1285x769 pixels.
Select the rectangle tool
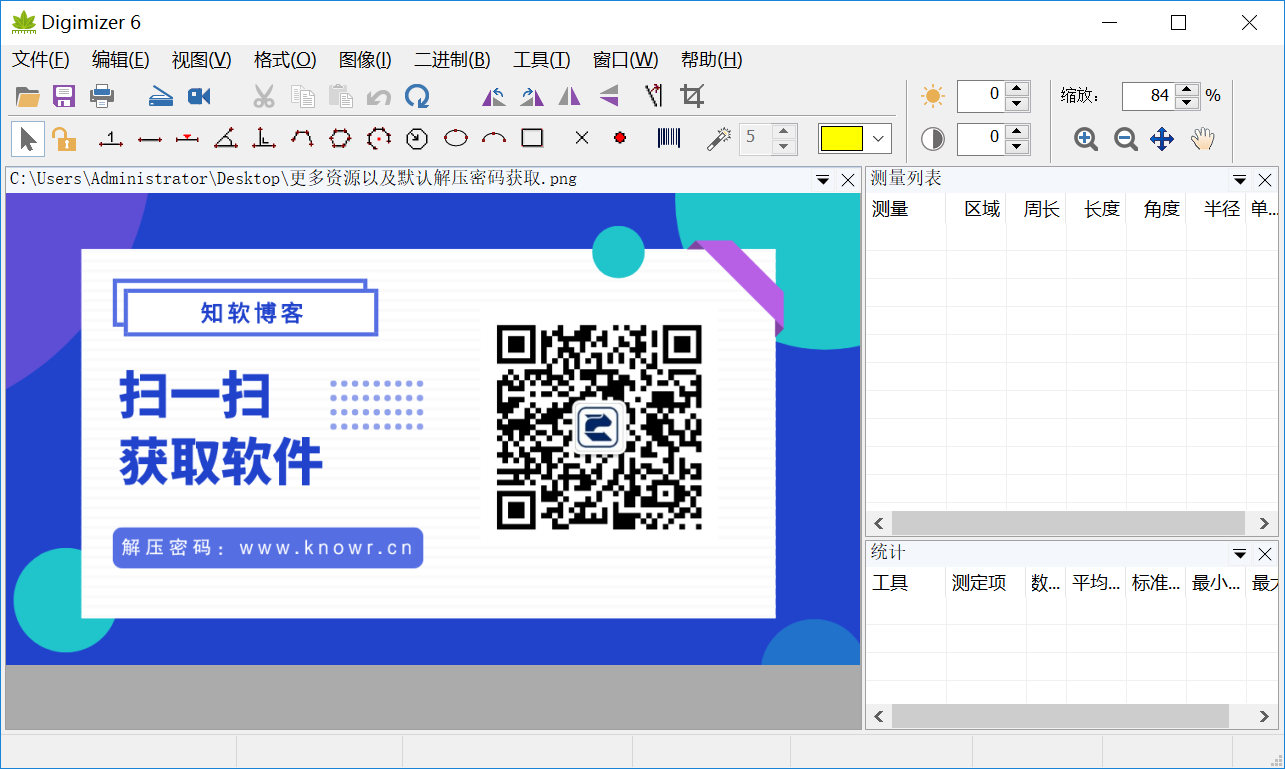[x=532, y=138]
